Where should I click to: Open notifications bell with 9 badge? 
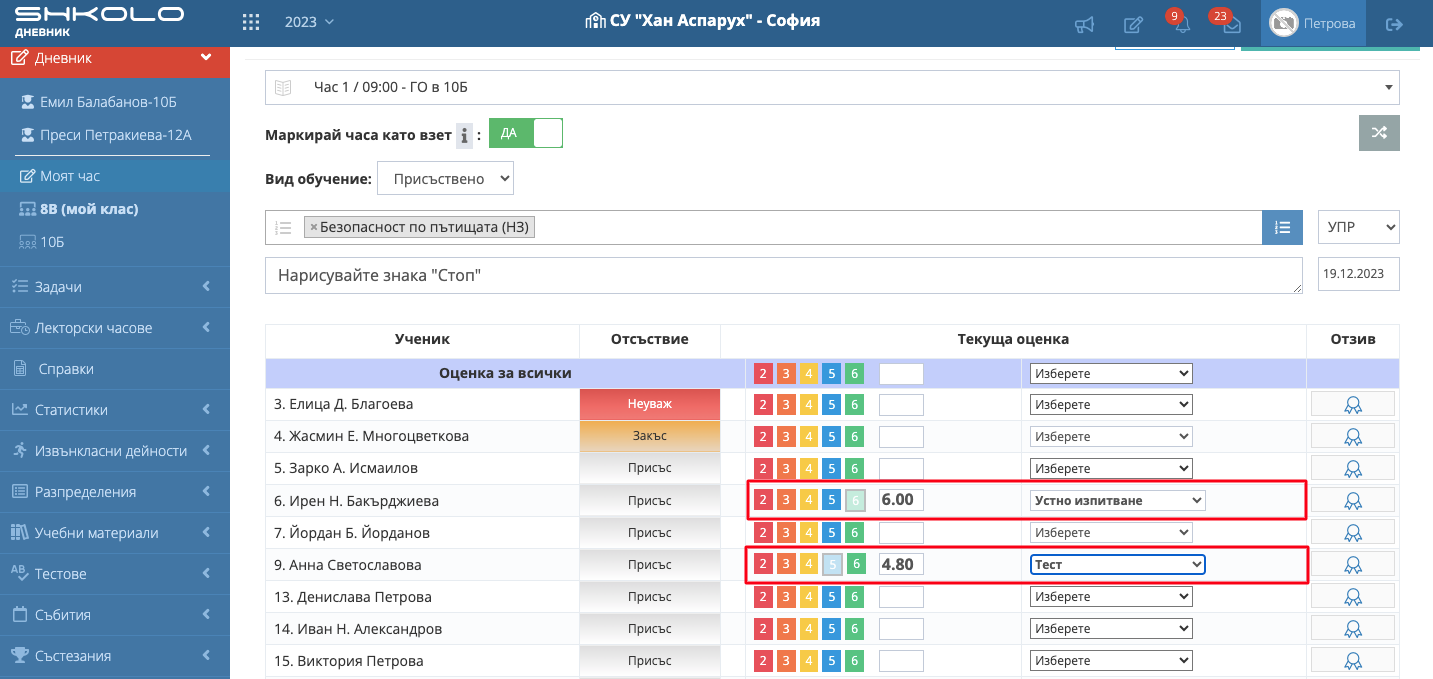tap(1182, 25)
